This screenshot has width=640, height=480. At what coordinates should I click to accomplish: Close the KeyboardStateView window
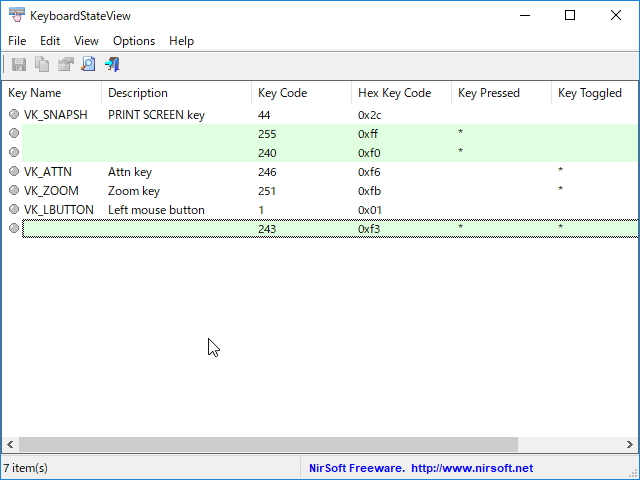point(616,16)
